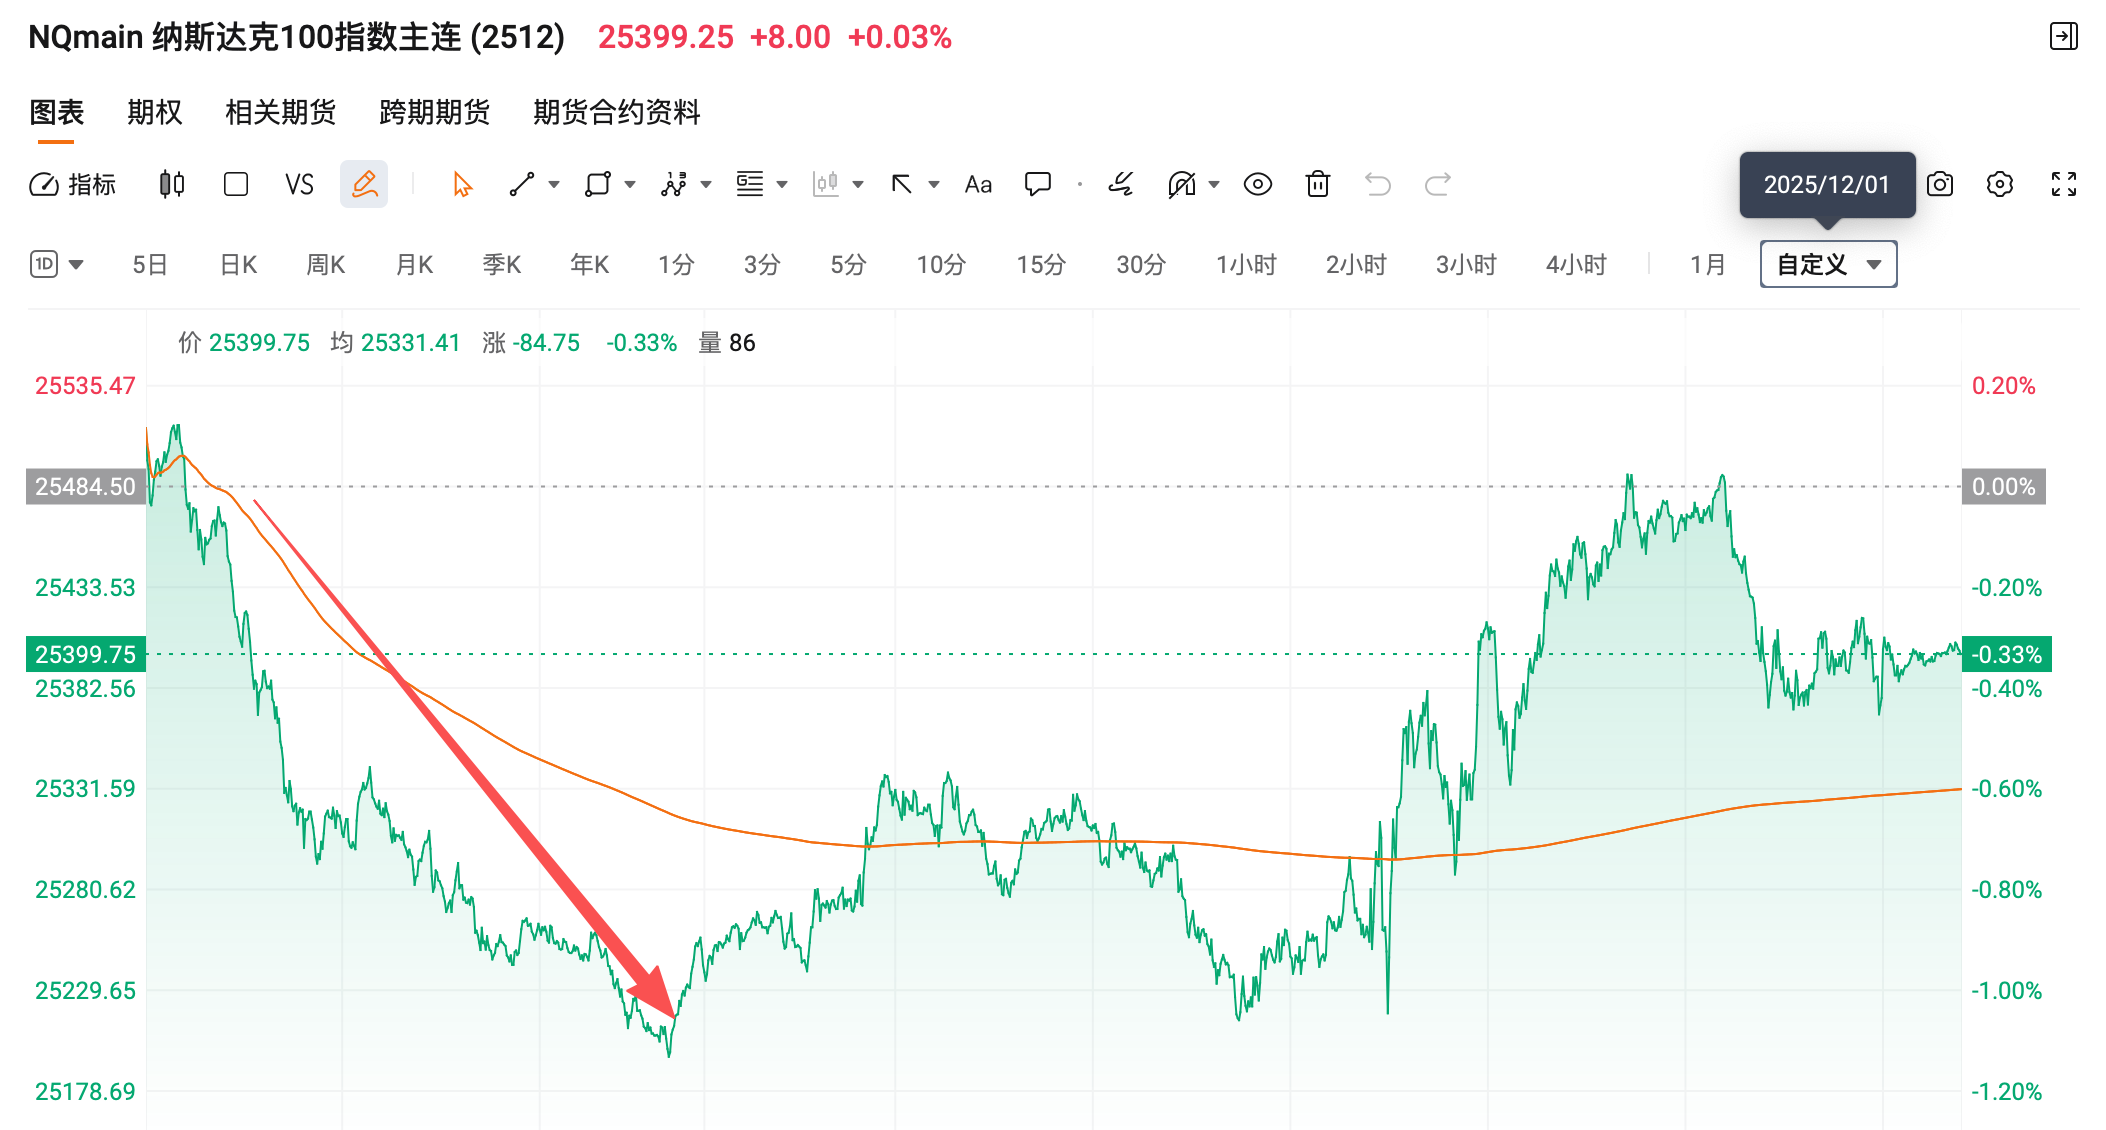Click the VS compare button
The height and width of the screenshot is (1130, 2106).
tap(299, 184)
